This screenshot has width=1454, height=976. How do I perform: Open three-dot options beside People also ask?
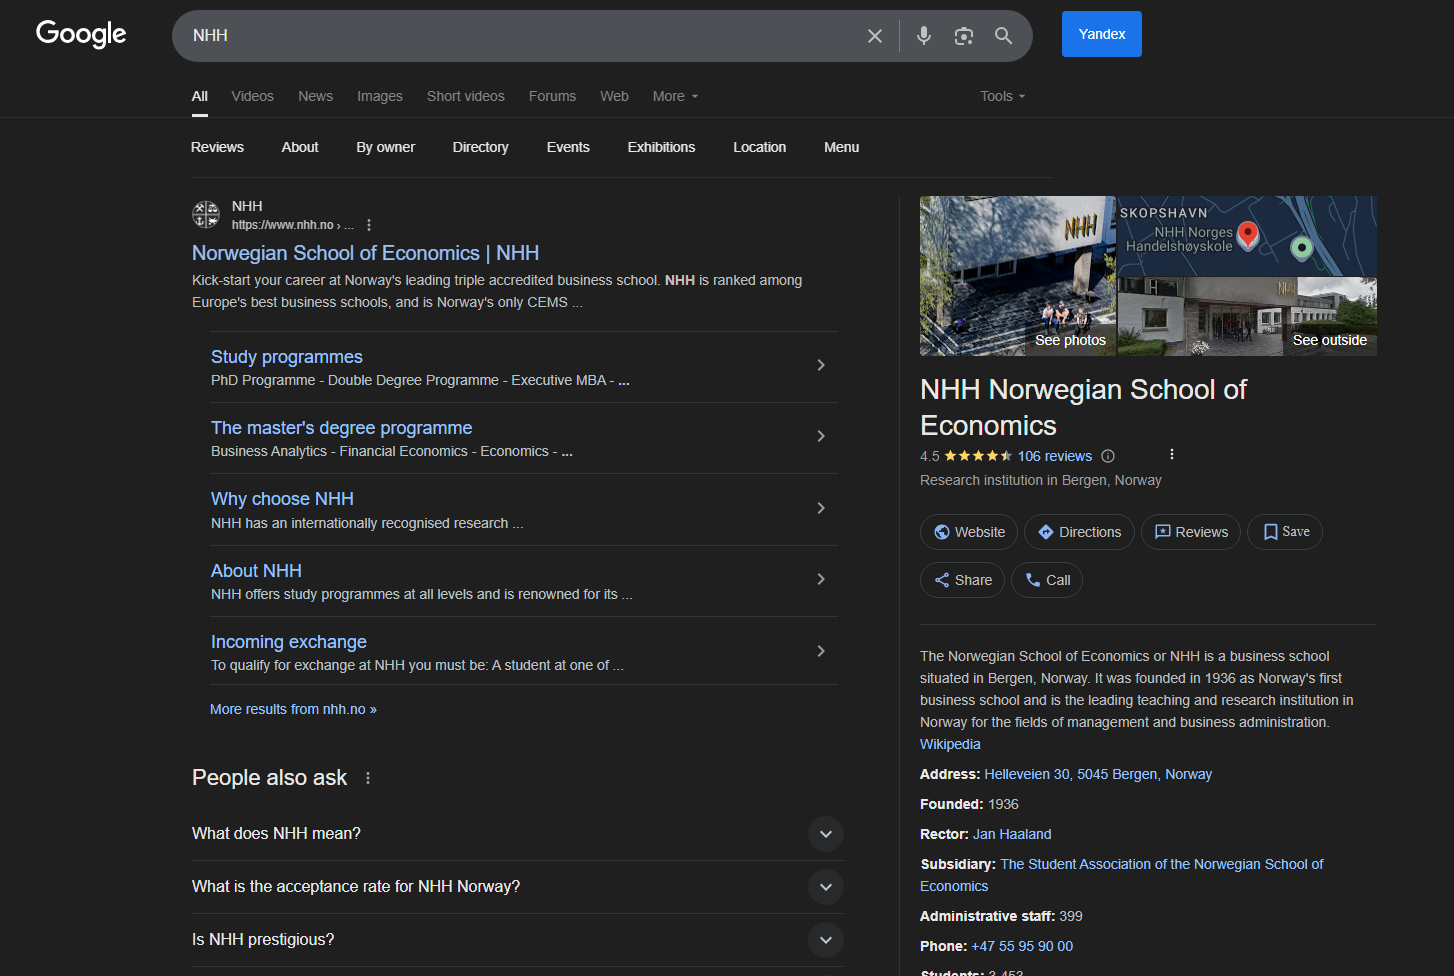point(368,778)
